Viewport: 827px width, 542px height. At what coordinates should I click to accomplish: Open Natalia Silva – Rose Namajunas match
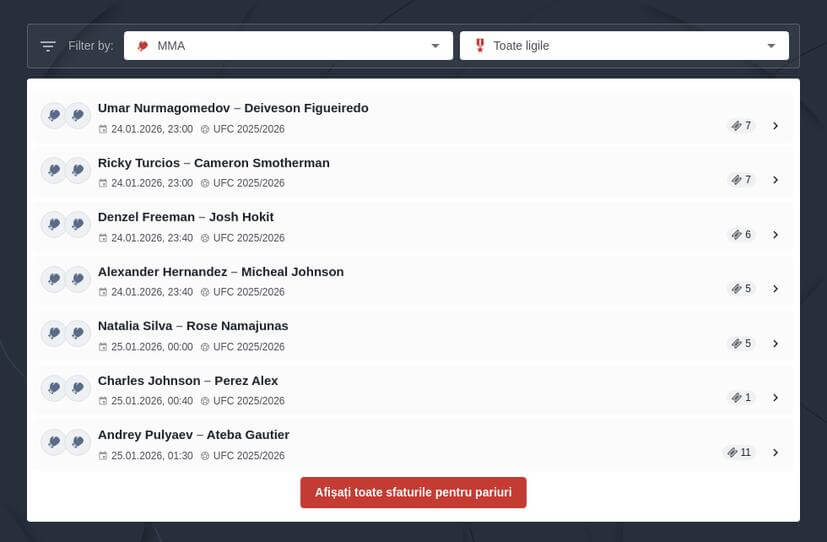[x=193, y=326]
